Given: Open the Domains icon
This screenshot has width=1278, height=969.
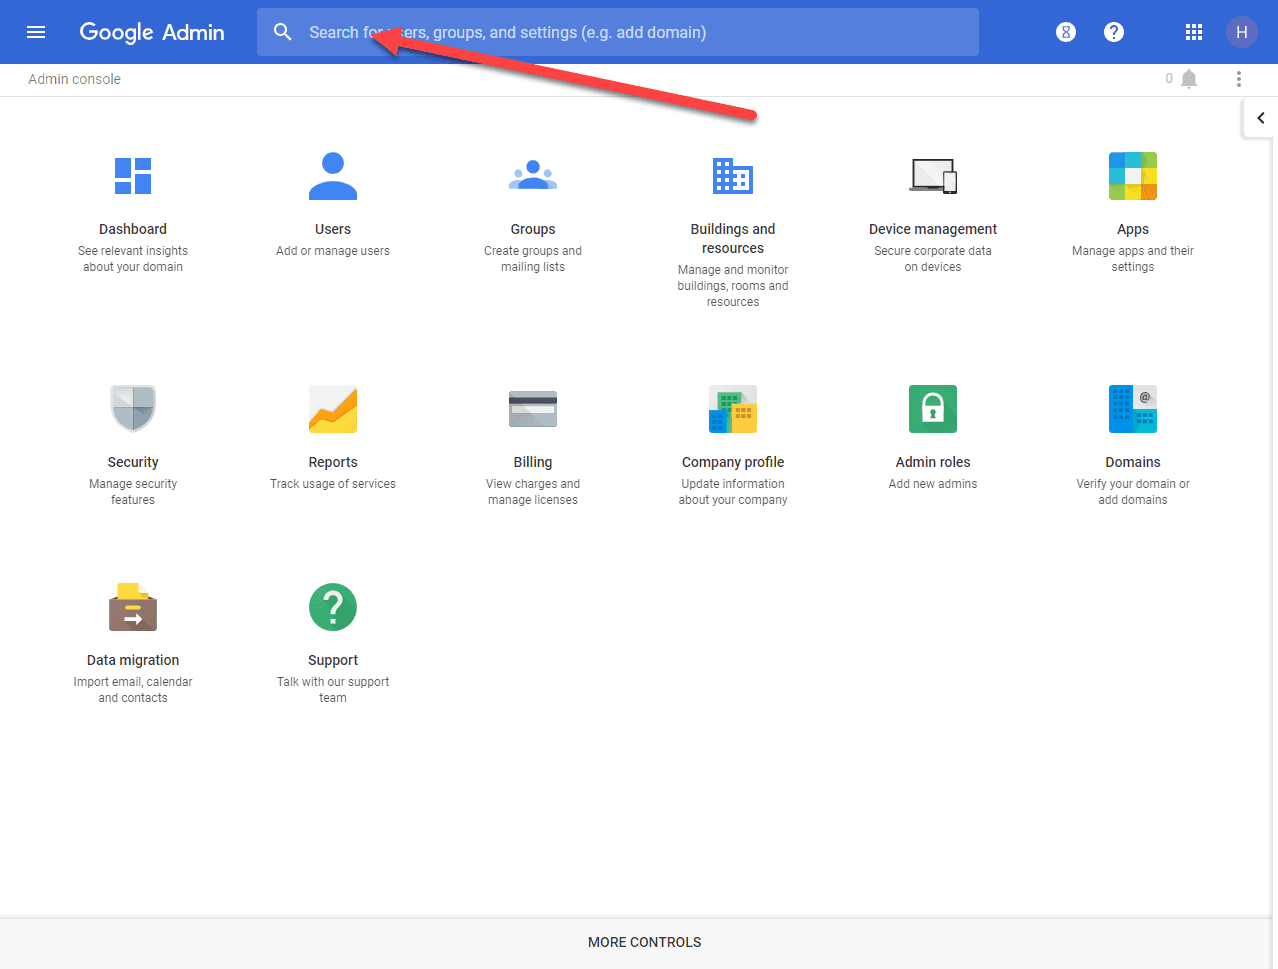Looking at the screenshot, I should (1133, 408).
